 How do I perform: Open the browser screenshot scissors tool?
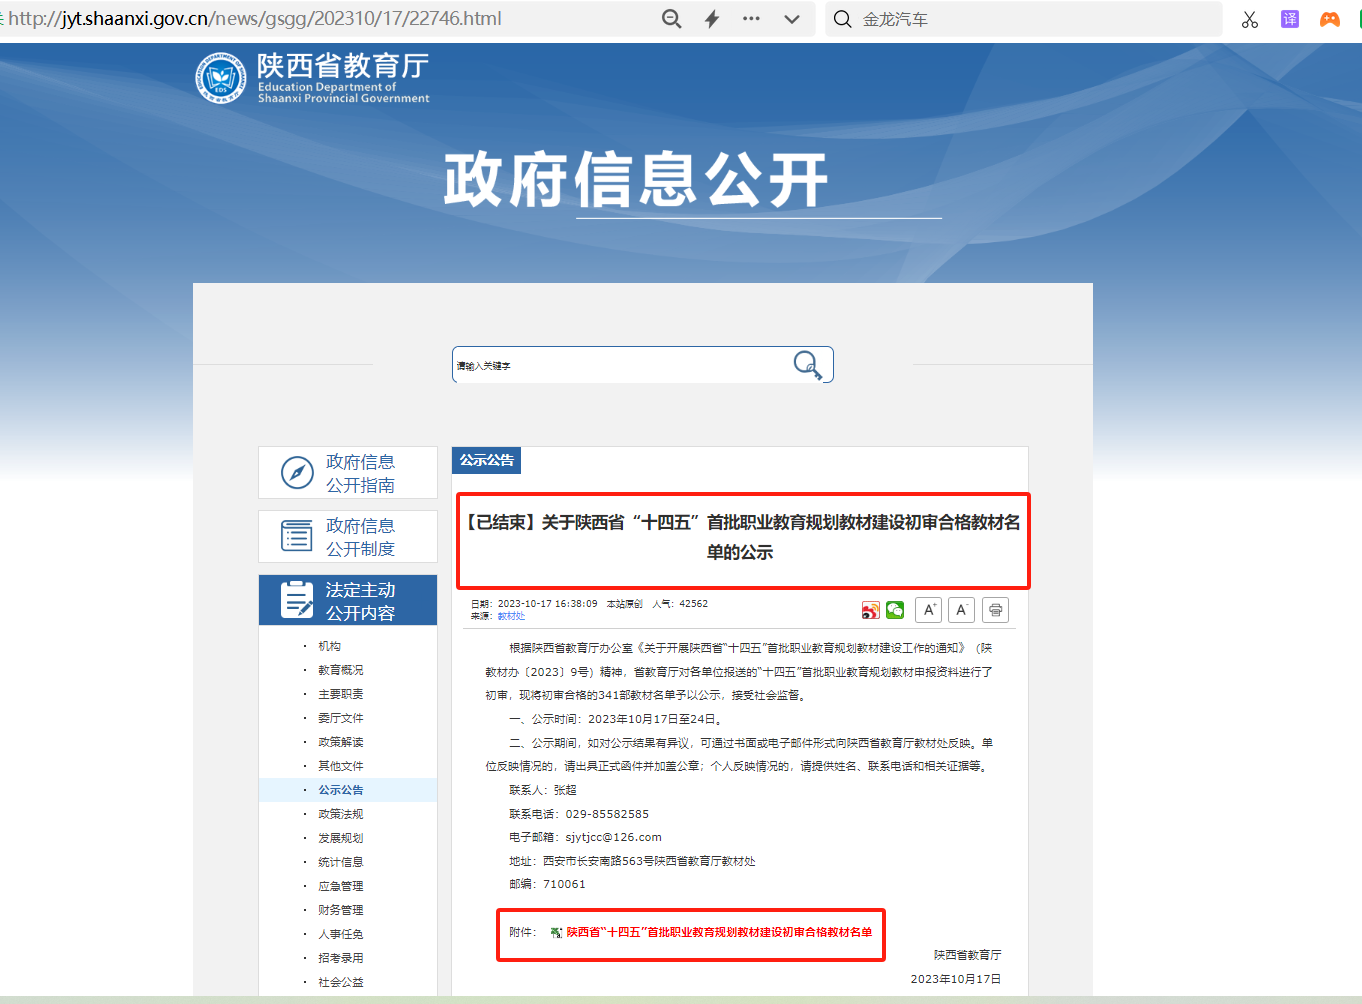(1250, 19)
